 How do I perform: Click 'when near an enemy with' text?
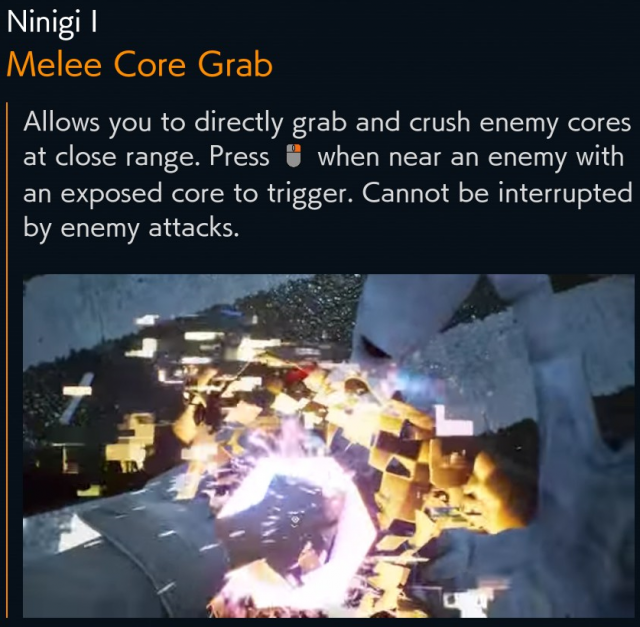(x=471, y=157)
